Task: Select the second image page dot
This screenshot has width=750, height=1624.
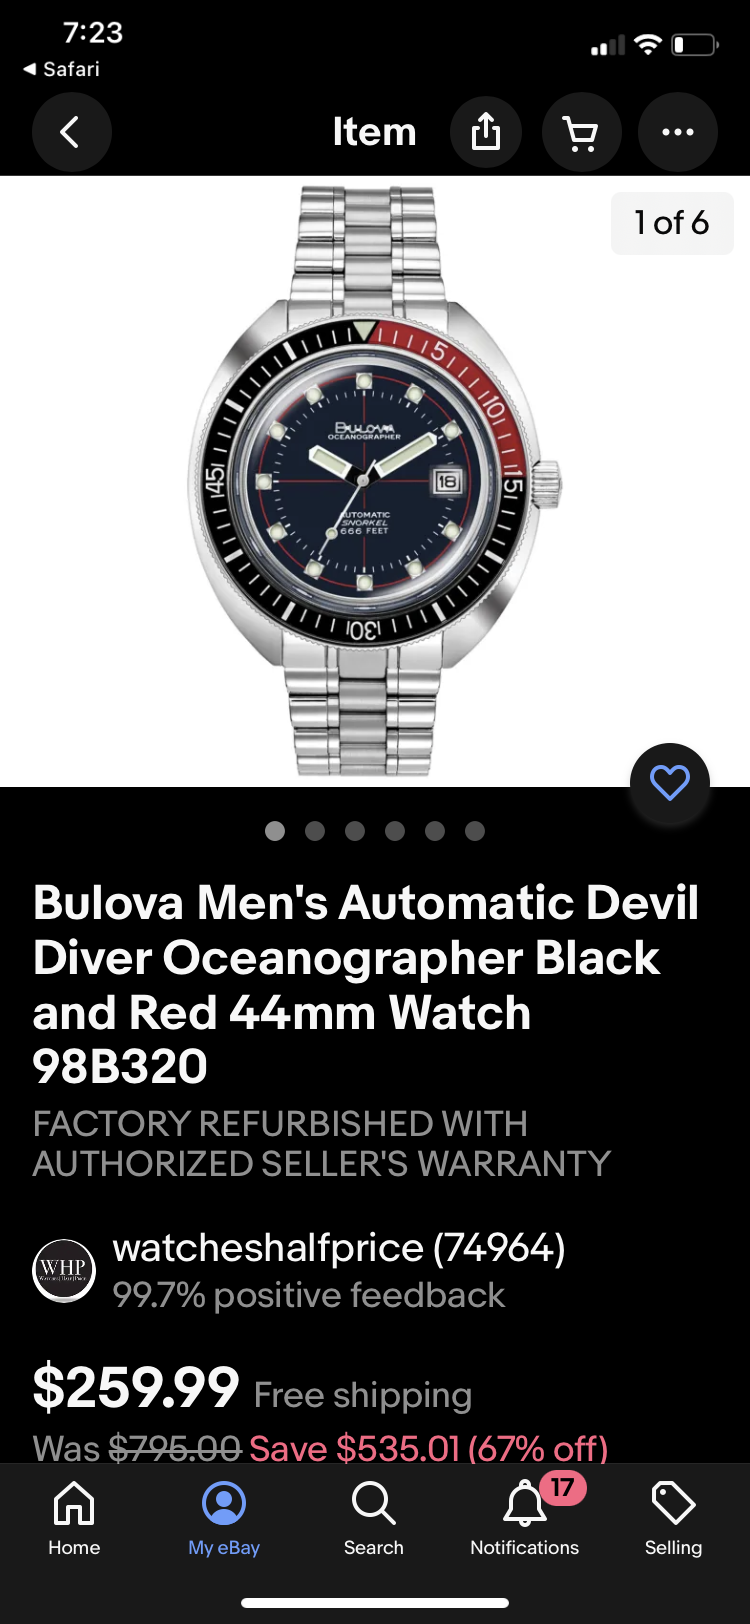Action: [x=315, y=831]
